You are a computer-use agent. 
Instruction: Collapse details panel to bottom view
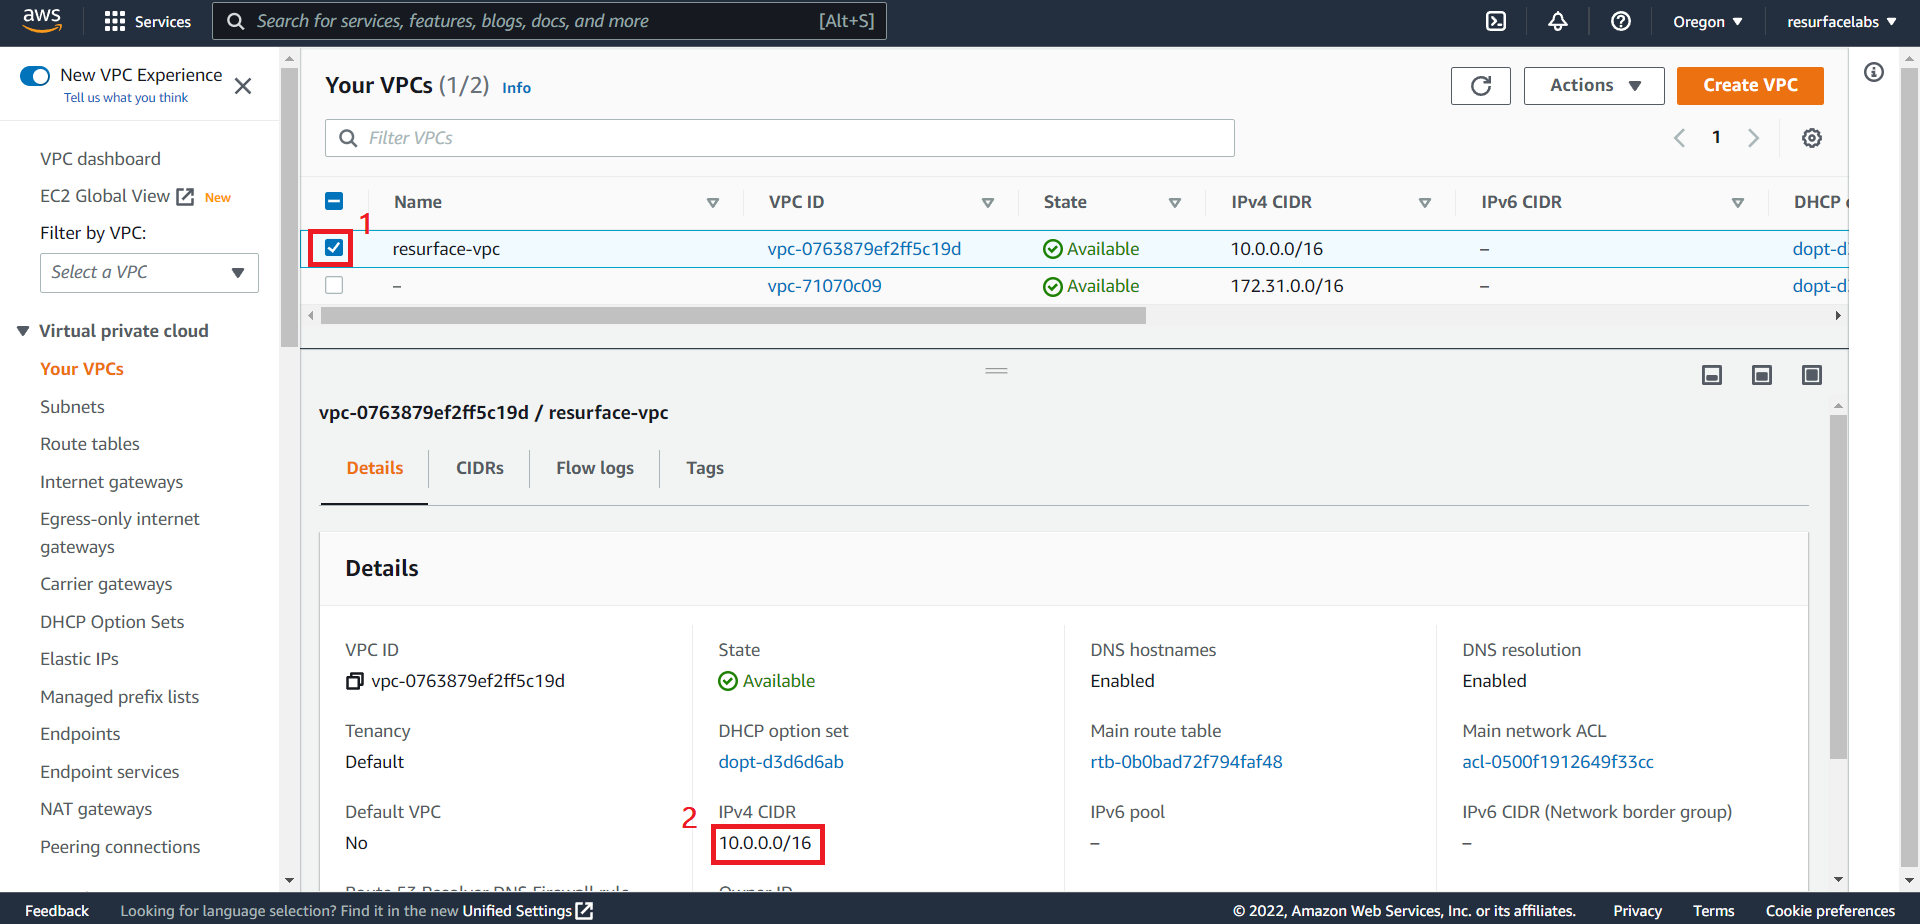click(x=1712, y=375)
